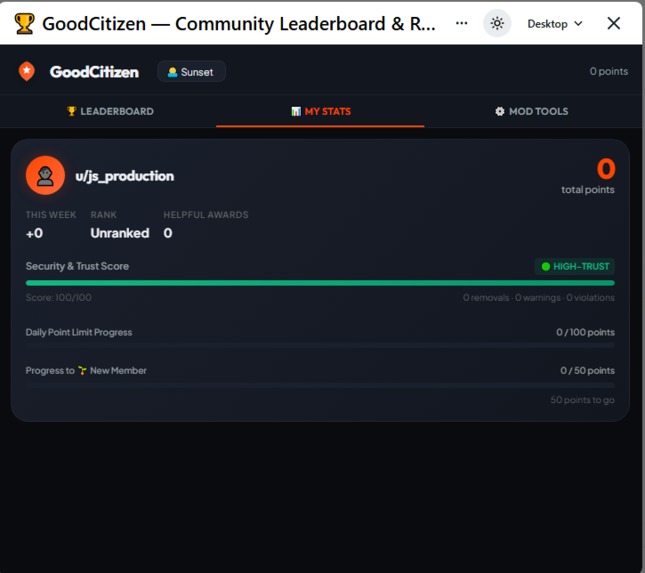Click the 'Score: 100/100' text
Viewport: 645px width, 573px height.
coord(58,297)
